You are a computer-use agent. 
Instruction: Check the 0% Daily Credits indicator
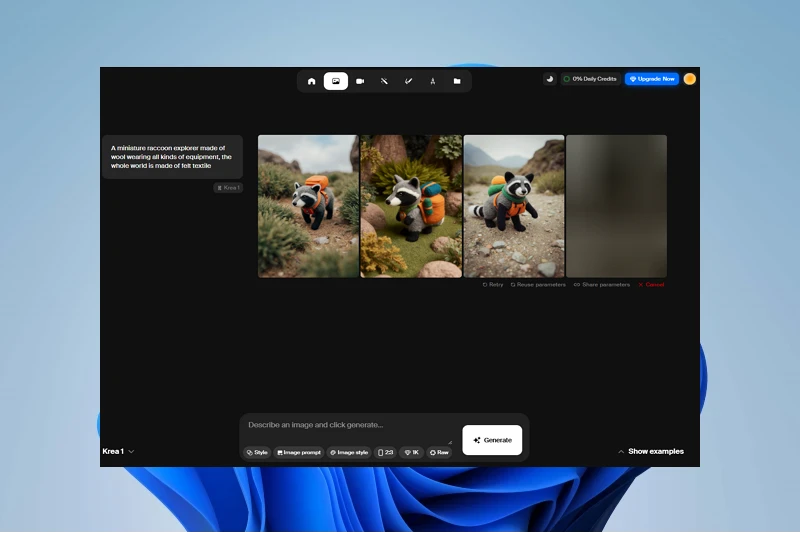coord(590,79)
